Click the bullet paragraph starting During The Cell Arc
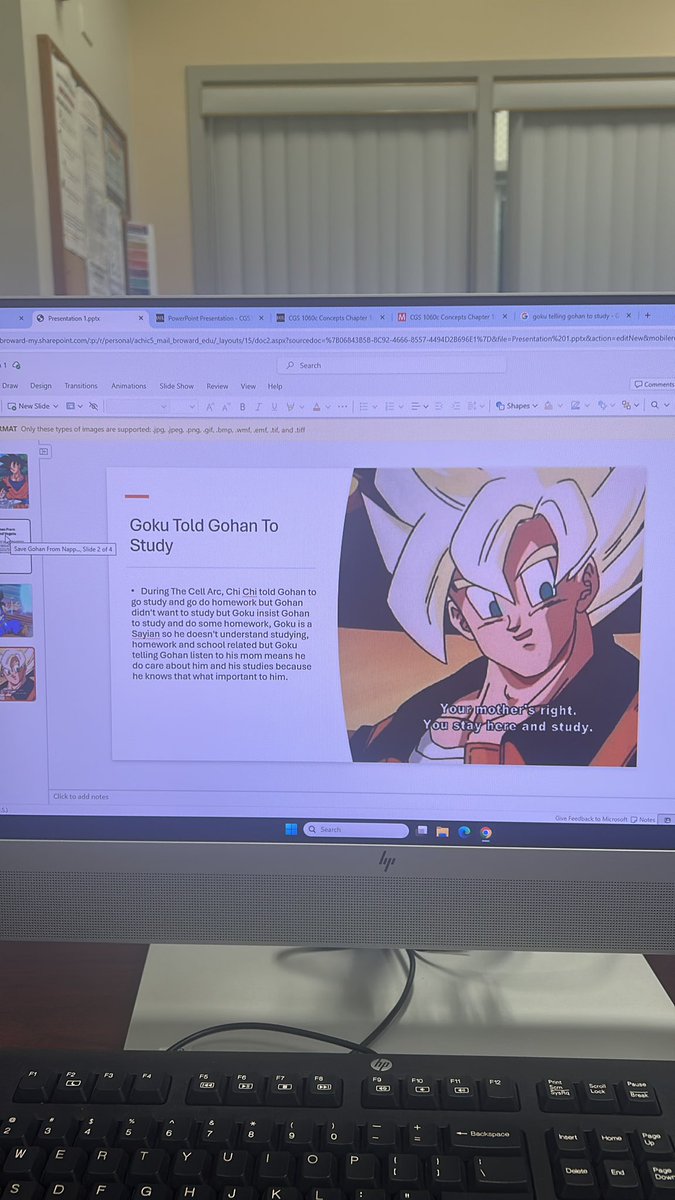Viewport: 675px width, 1200px height. point(223,634)
